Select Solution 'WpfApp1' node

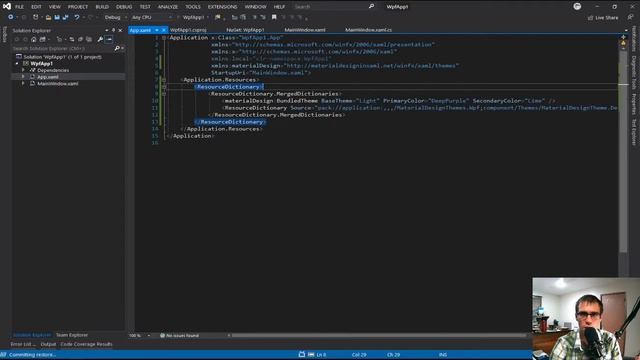coord(62,57)
